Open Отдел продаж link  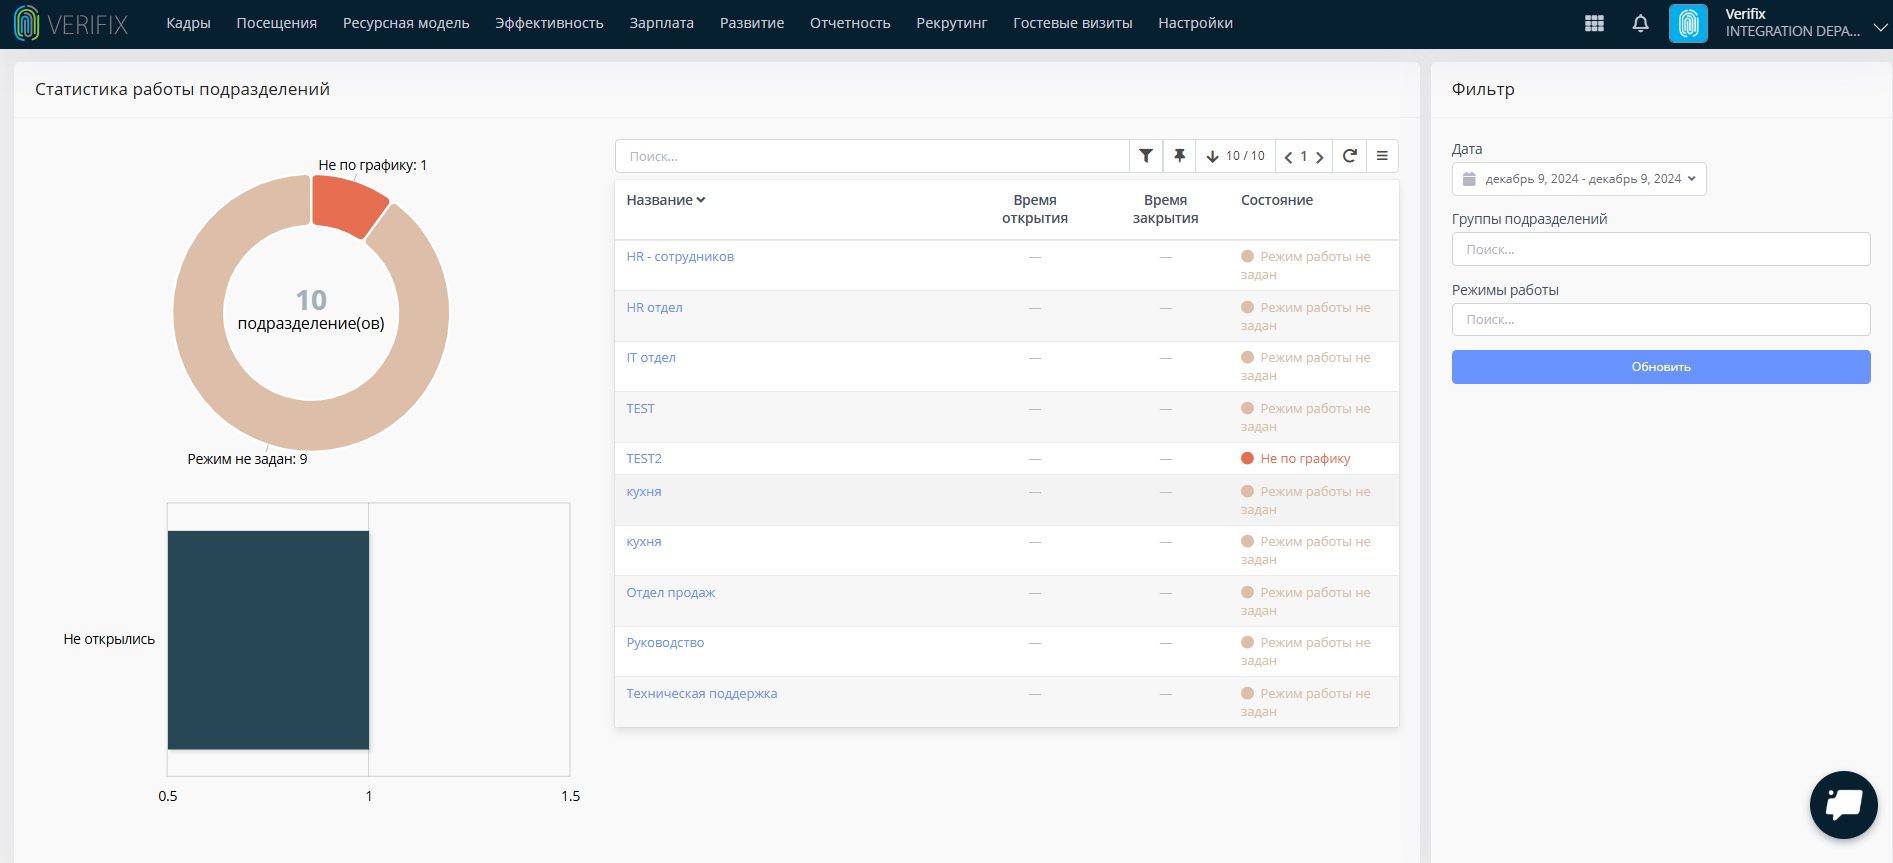coord(670,593)
